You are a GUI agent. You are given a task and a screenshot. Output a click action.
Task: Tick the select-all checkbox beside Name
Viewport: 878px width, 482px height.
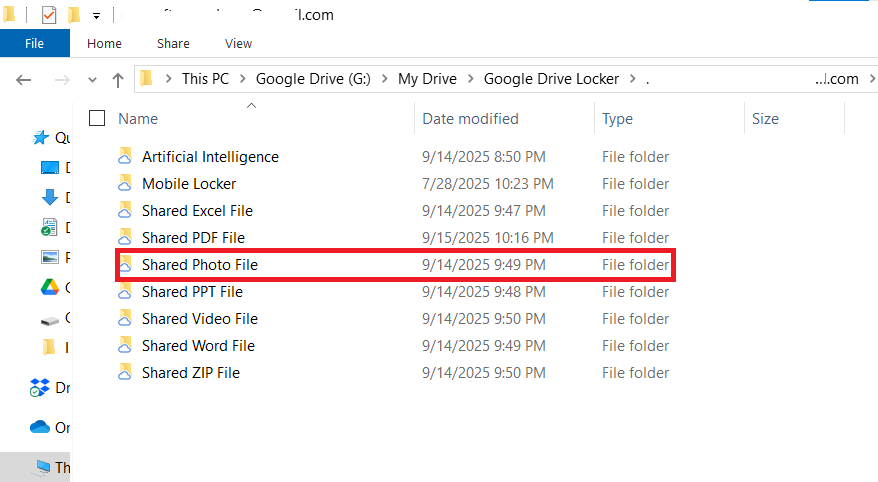pos(97,118)
